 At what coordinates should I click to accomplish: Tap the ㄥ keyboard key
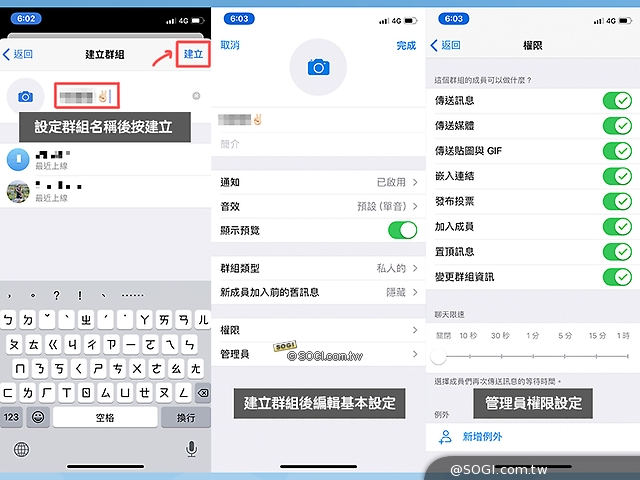click(x=184, y=393)
